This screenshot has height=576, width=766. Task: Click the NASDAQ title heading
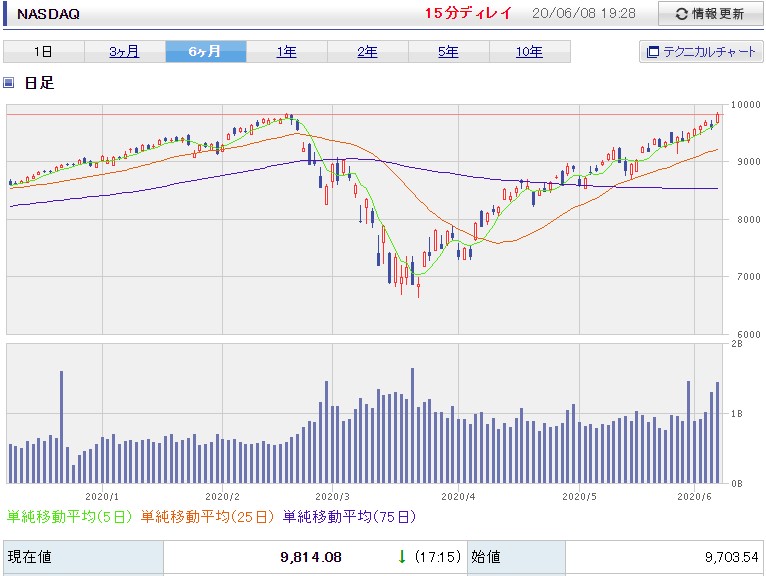pyautogui.click(x=48, y=14)
